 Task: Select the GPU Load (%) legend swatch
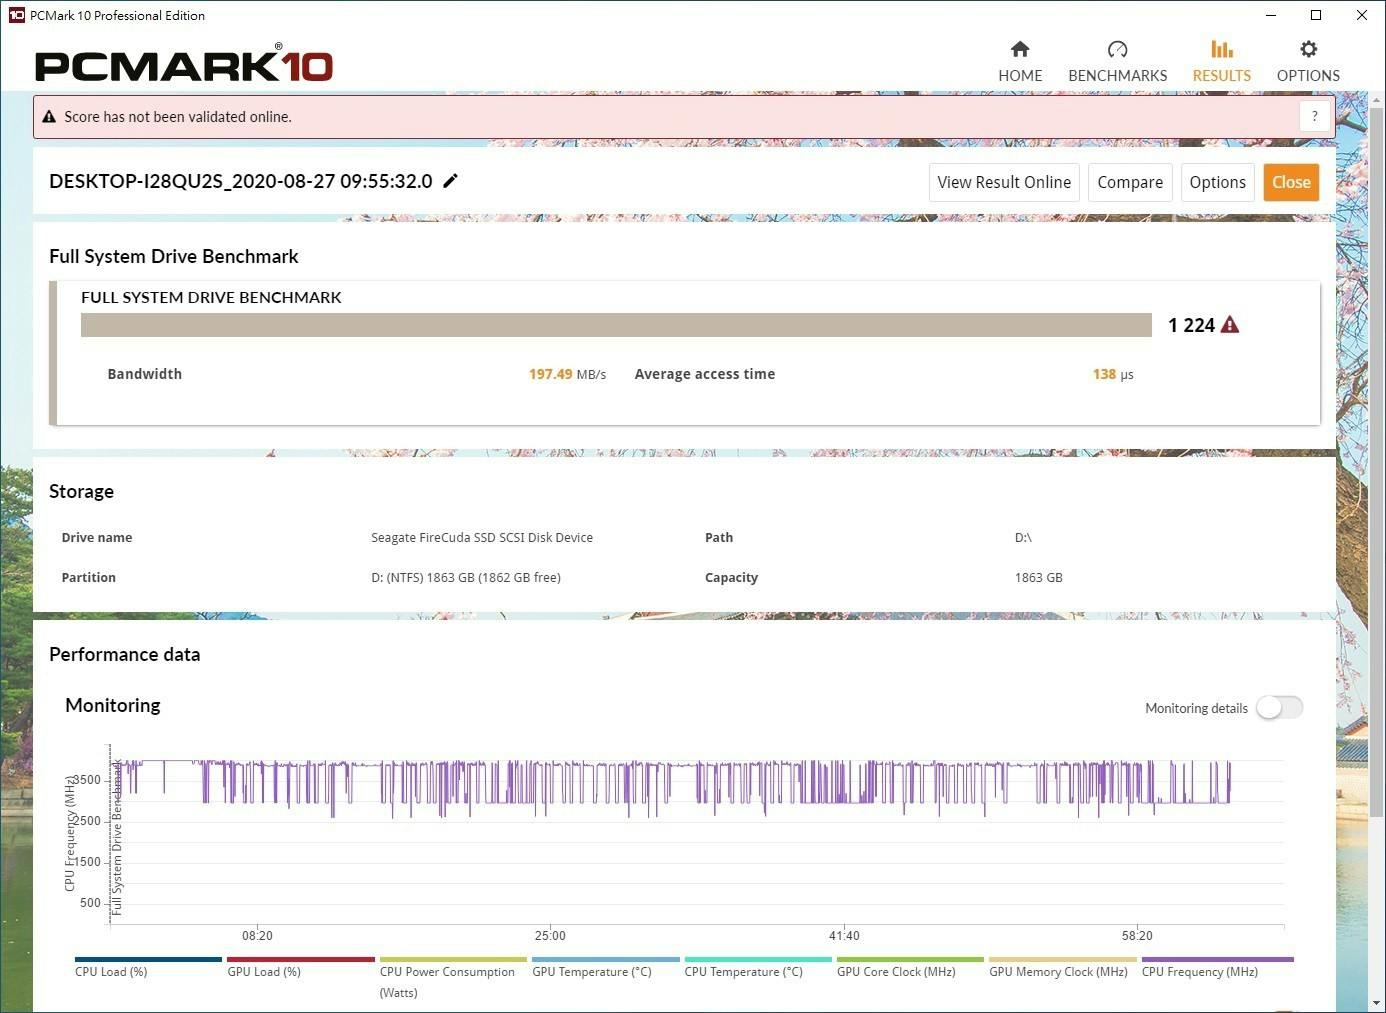pos(301,959)
